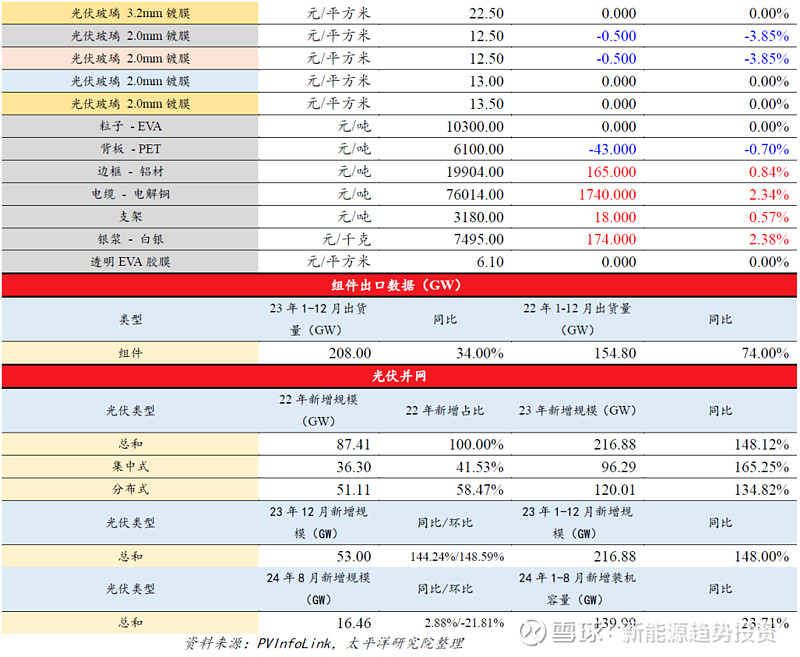This screenshot has height=657, width=800.
Task: Select the 22年1-12月出货量 column header
Action: click(577, 319)
